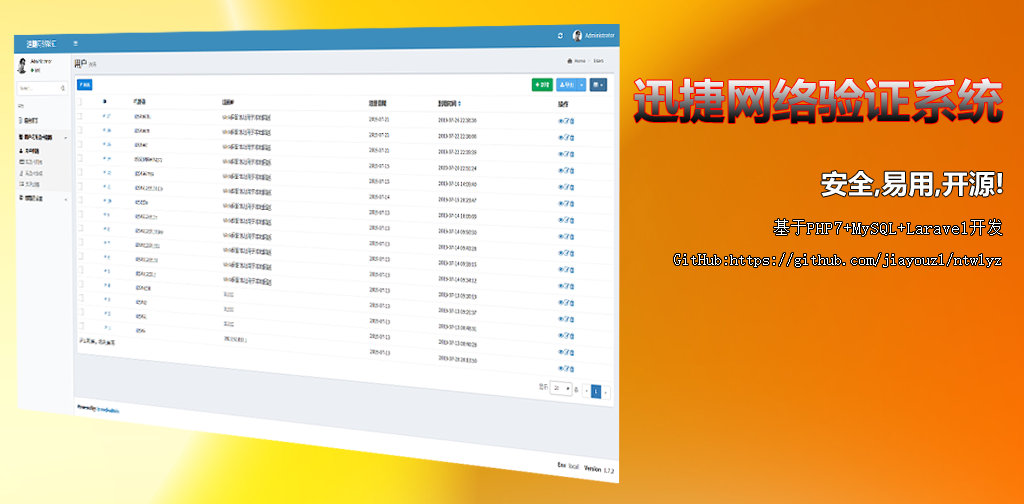
Task: Open the rows-per-page dropdown showing 20
Action: 561,388
